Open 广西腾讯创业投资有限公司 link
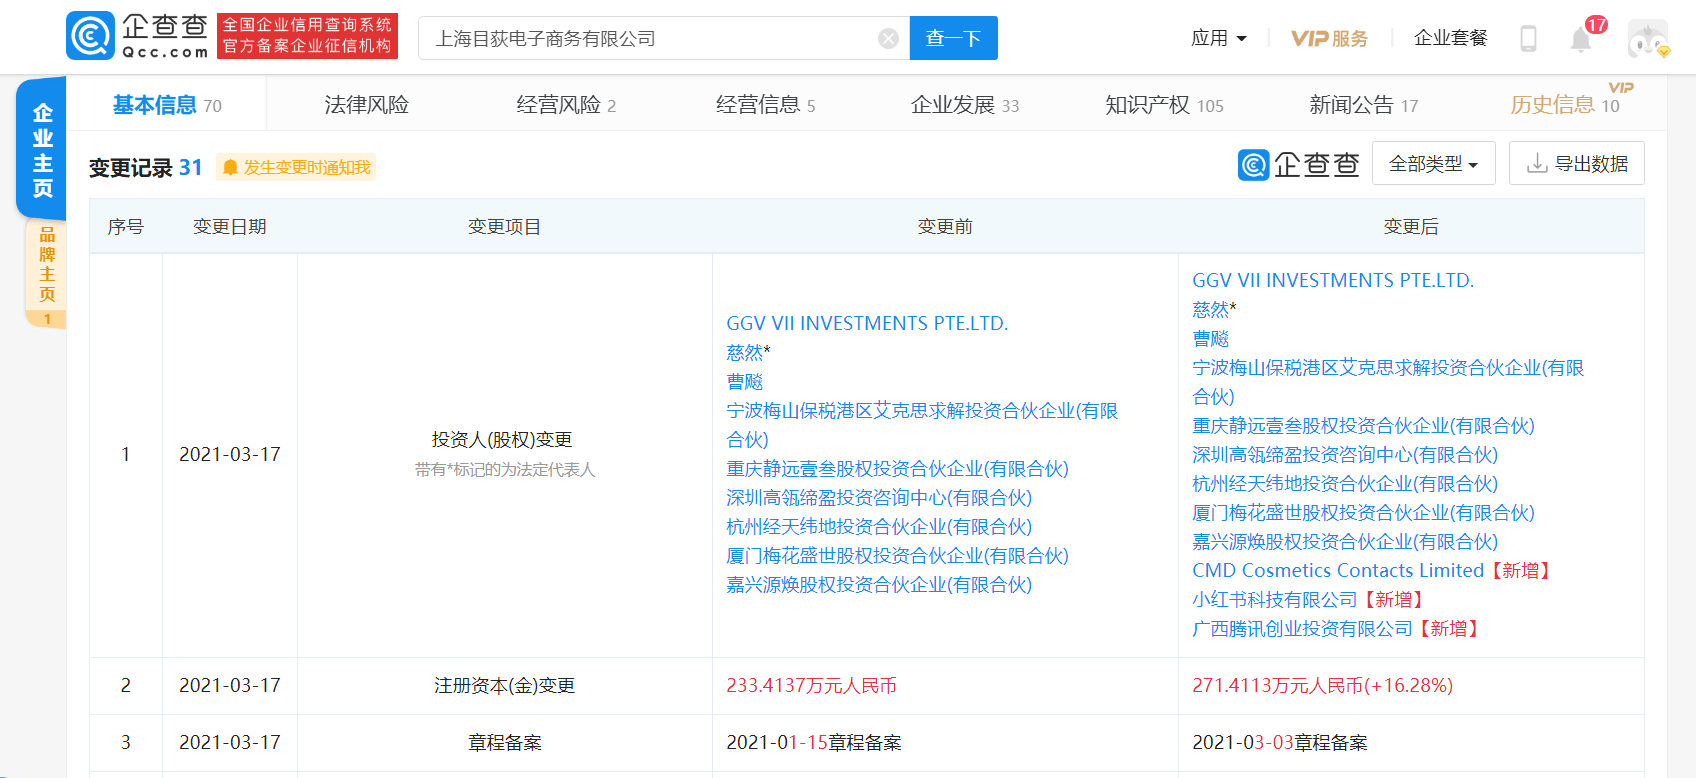Viewport: 1696px width, 778px height. (x=1302, y=628)
